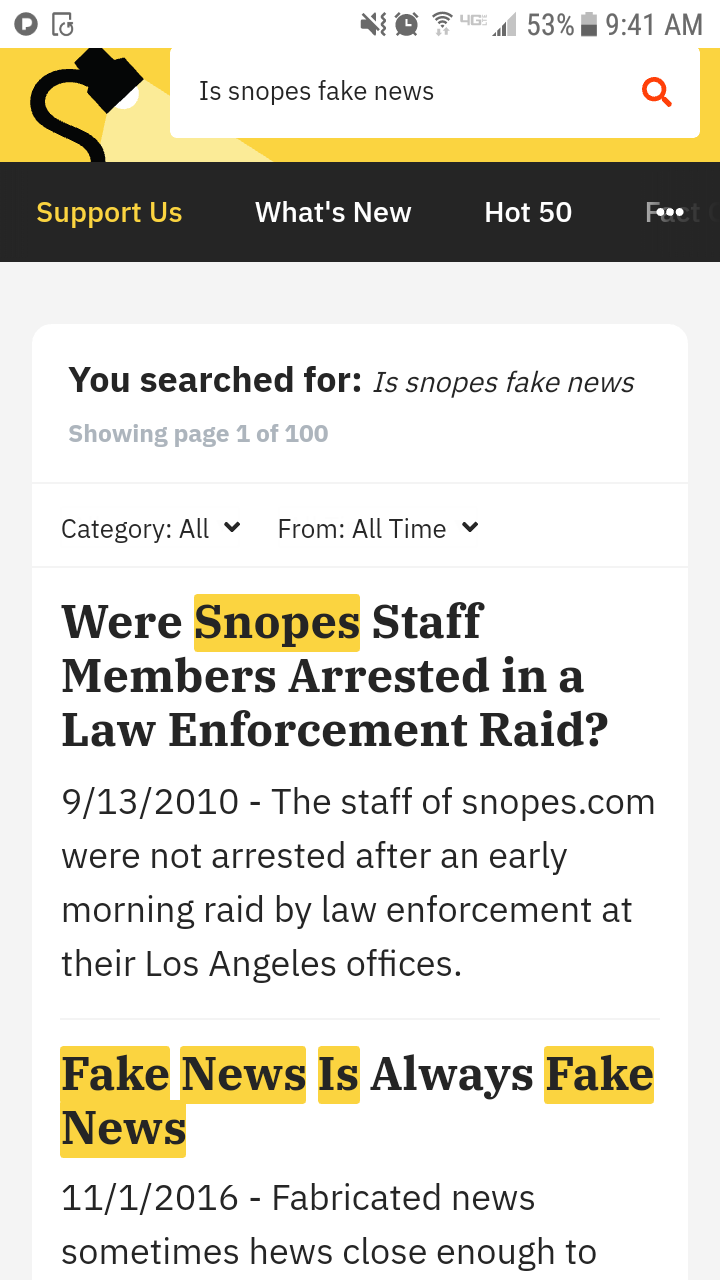Open the Support Us menu item
Screen dimensions: 720x1280
(109, 212)
